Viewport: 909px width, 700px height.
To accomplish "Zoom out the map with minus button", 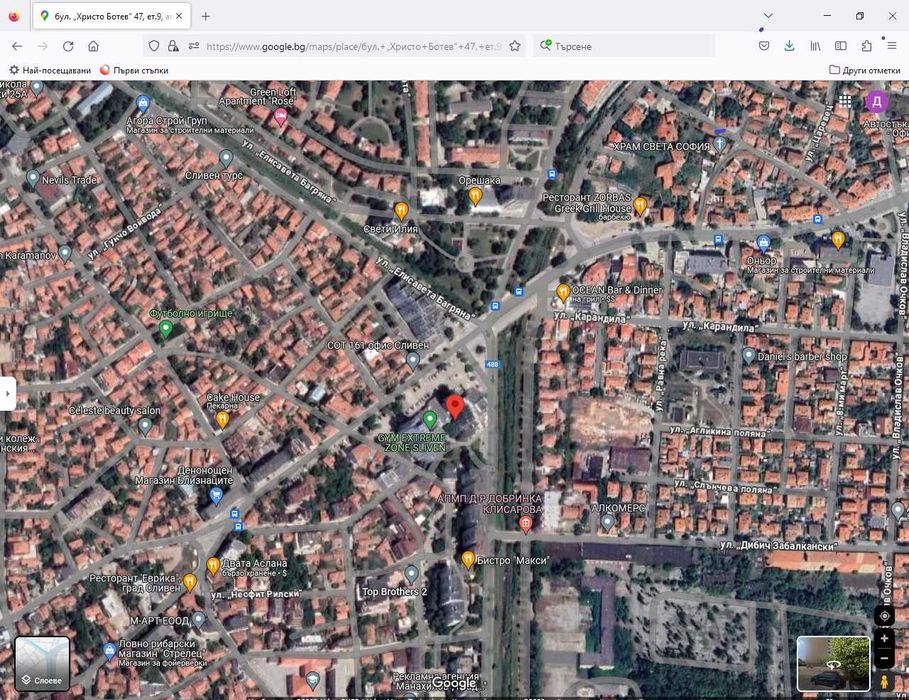I will [885, 658].
